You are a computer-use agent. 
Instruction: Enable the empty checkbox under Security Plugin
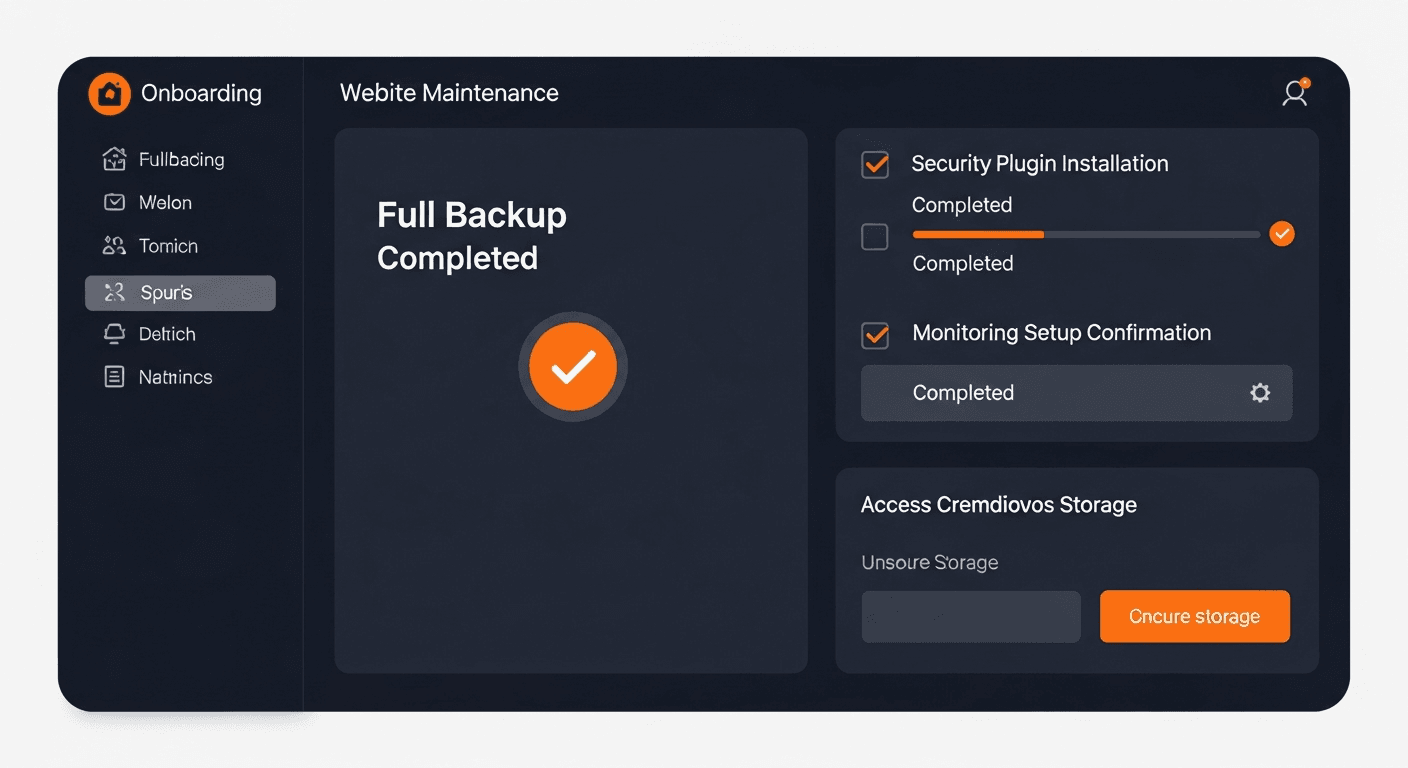874,237
